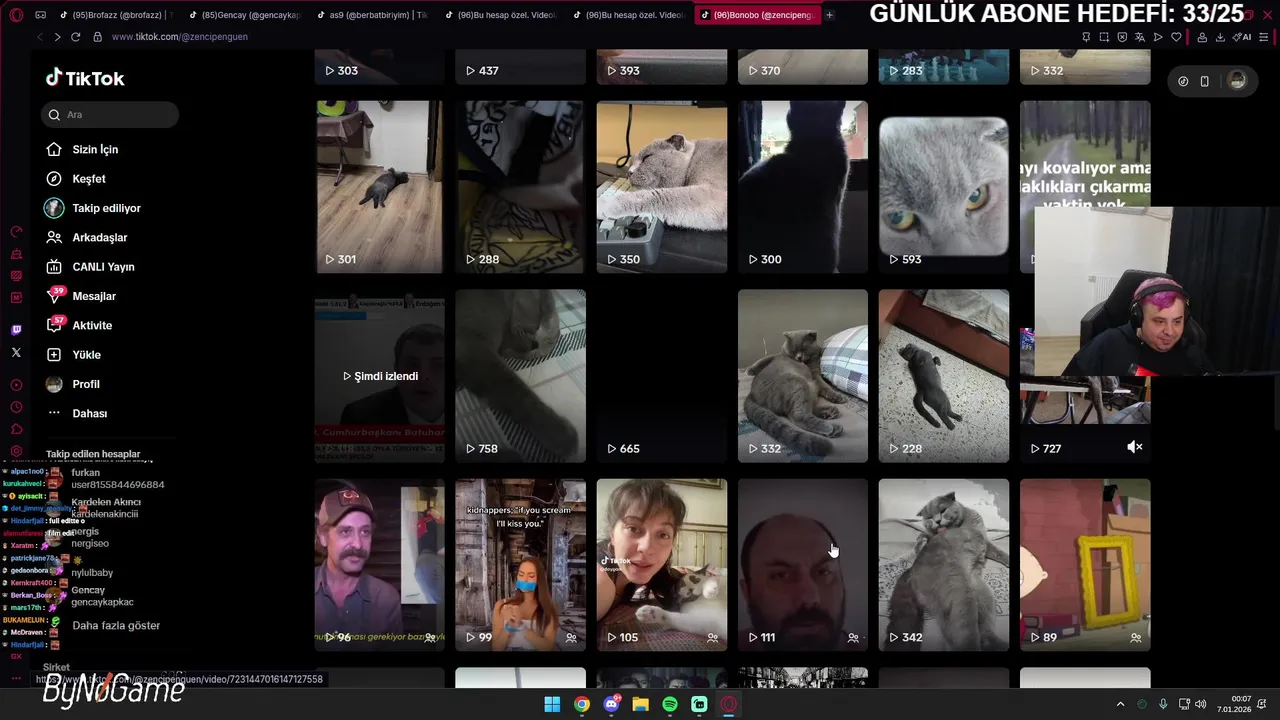Open the video with 758 views

coord(520,376)
